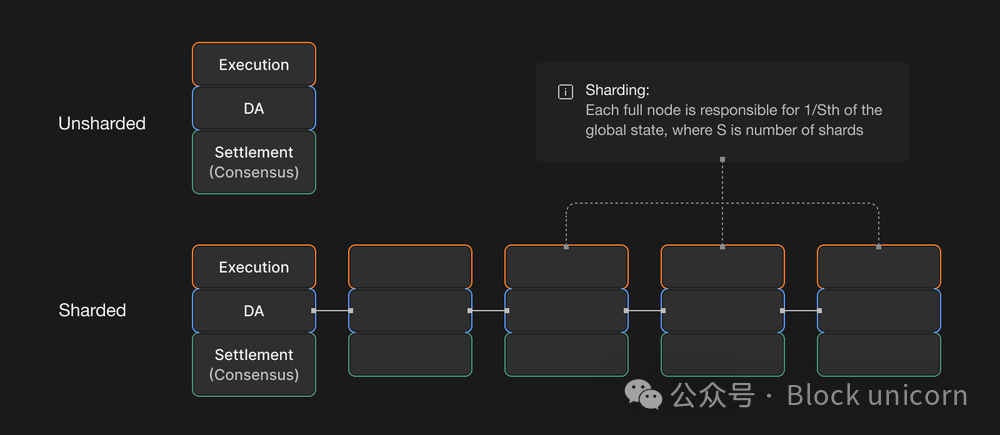The image size is (1000, 435).
Task: Select the Execution box in the Unsharded stack
Action: click(254, 65)
